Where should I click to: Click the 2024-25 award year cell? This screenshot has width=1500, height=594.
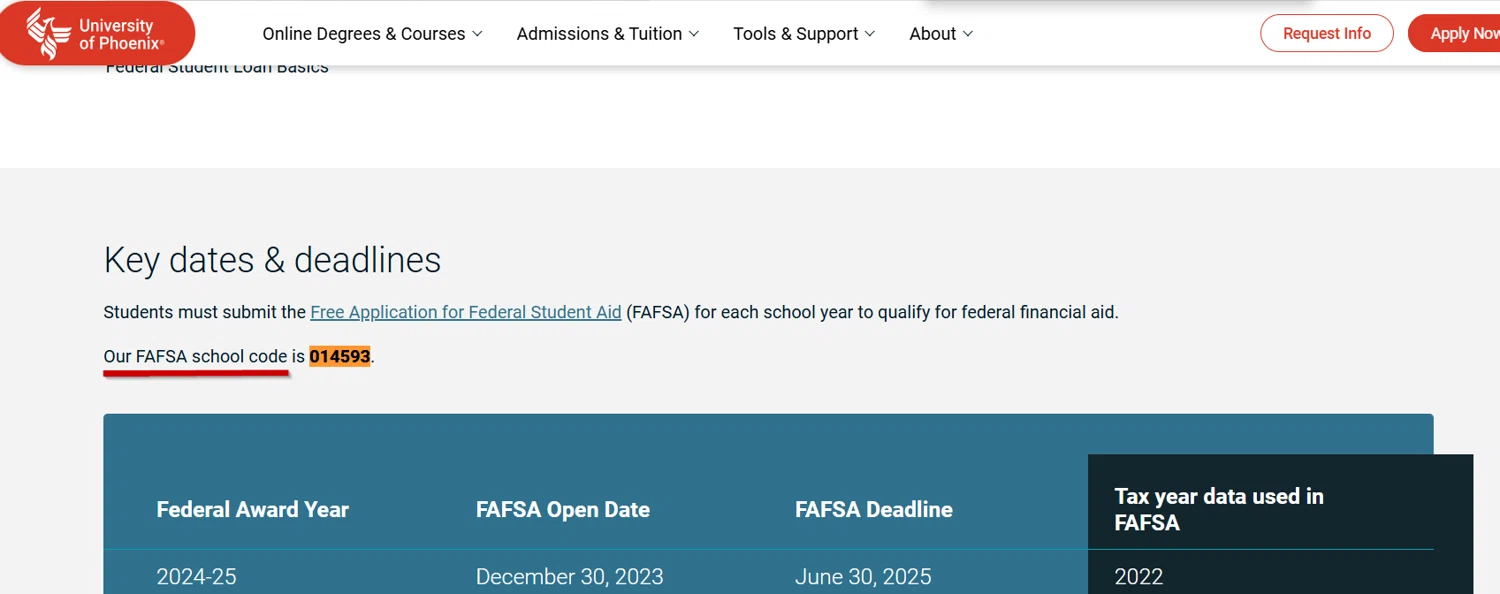click(197, 577)
